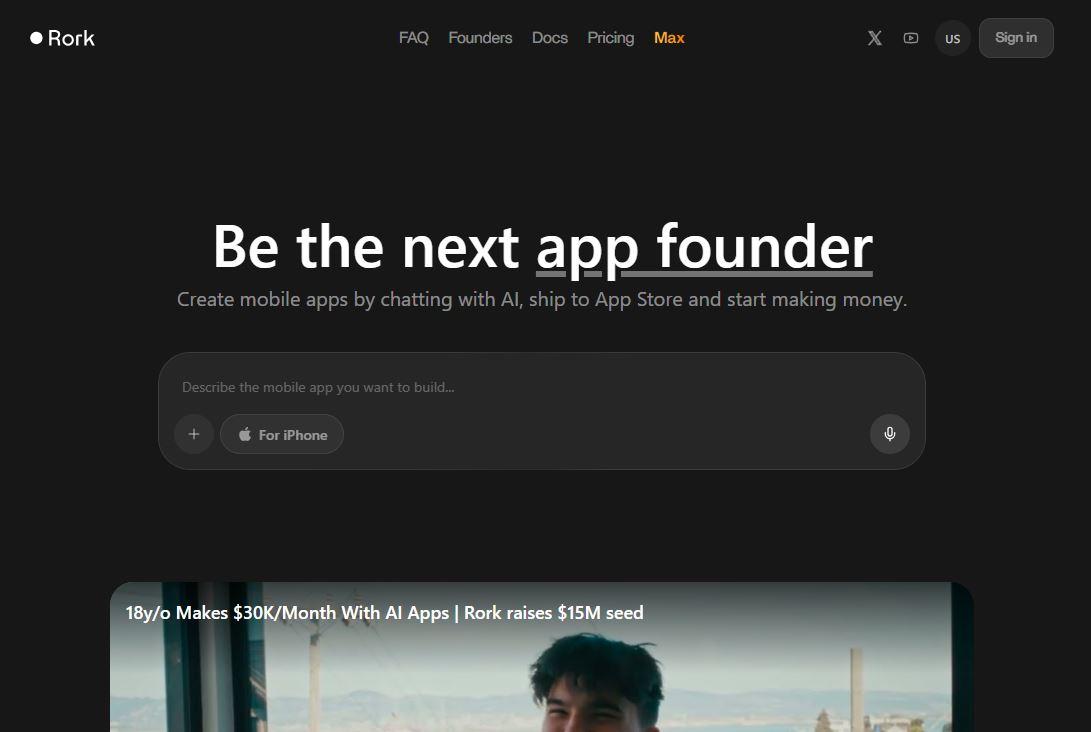The width and height of the screenshot is (1091, 732).
Task: Open the US region selector
Action: (953, 38)
